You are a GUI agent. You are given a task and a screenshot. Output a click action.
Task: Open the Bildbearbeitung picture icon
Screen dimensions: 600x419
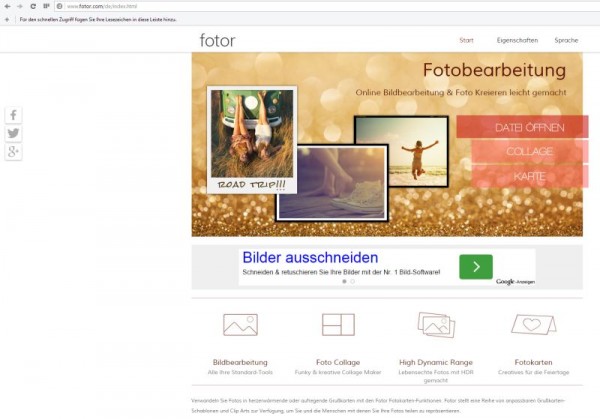[240, 325]
